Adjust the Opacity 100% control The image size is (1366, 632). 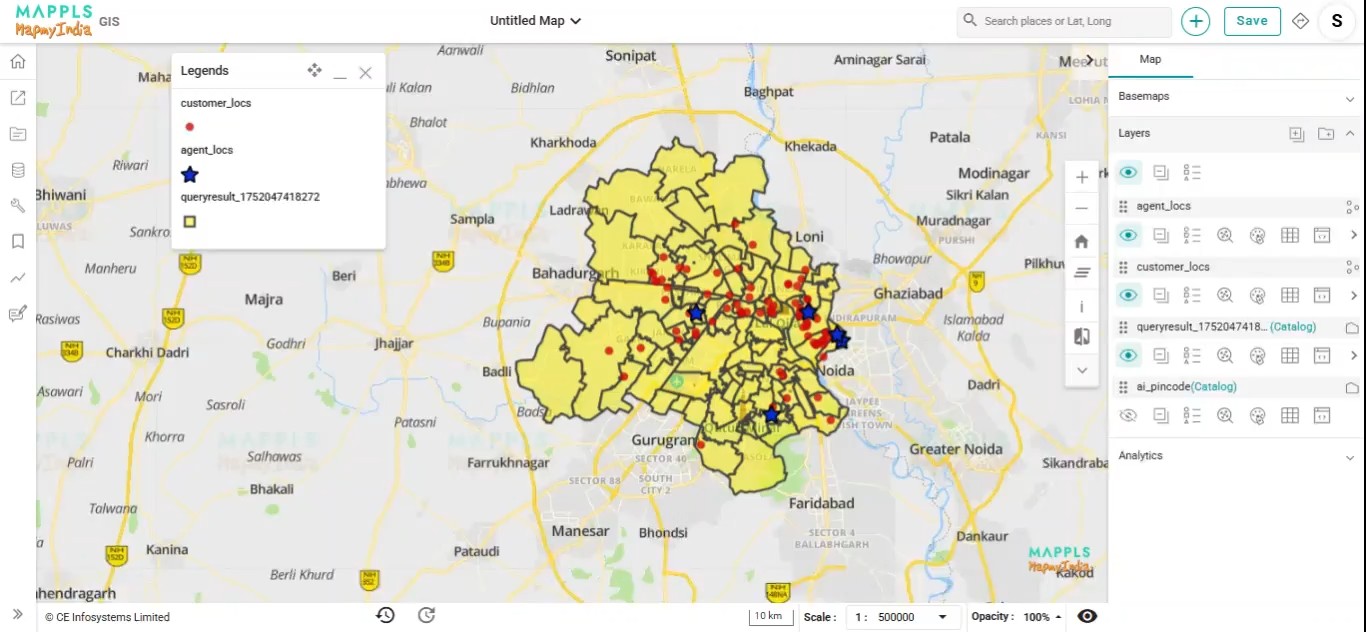click(x=1042, y=617)
